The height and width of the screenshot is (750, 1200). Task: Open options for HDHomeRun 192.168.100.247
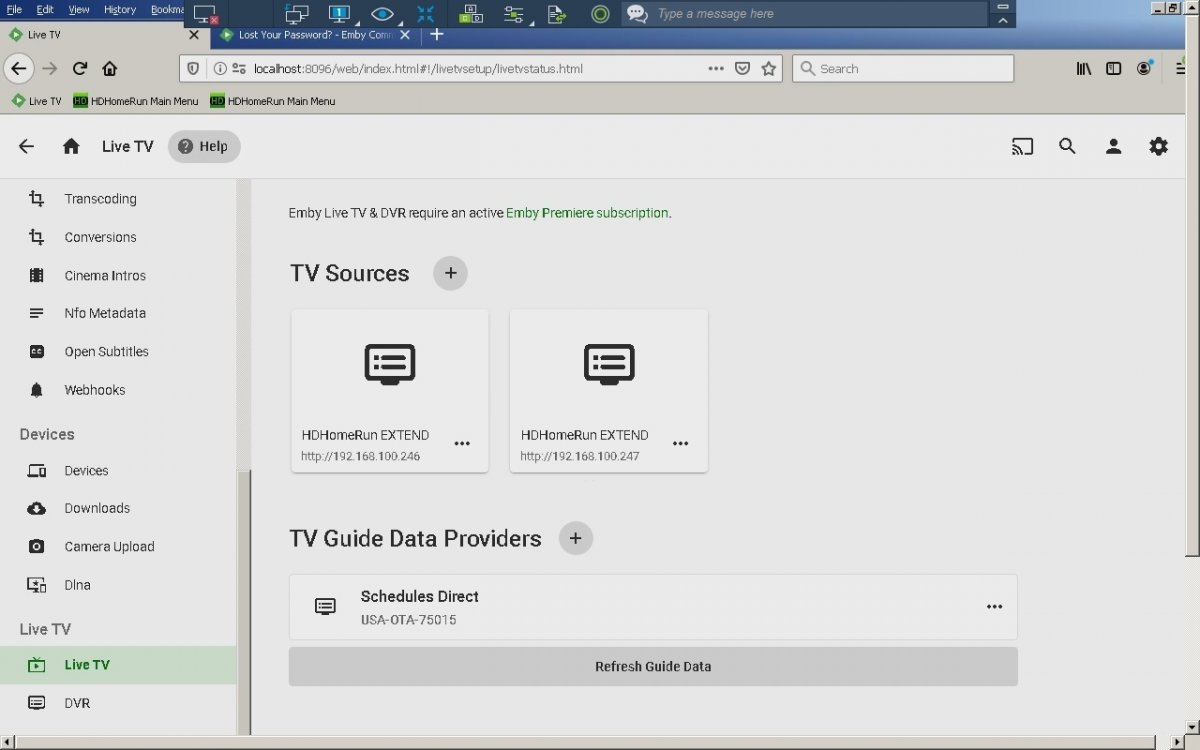tap(681, 443)
